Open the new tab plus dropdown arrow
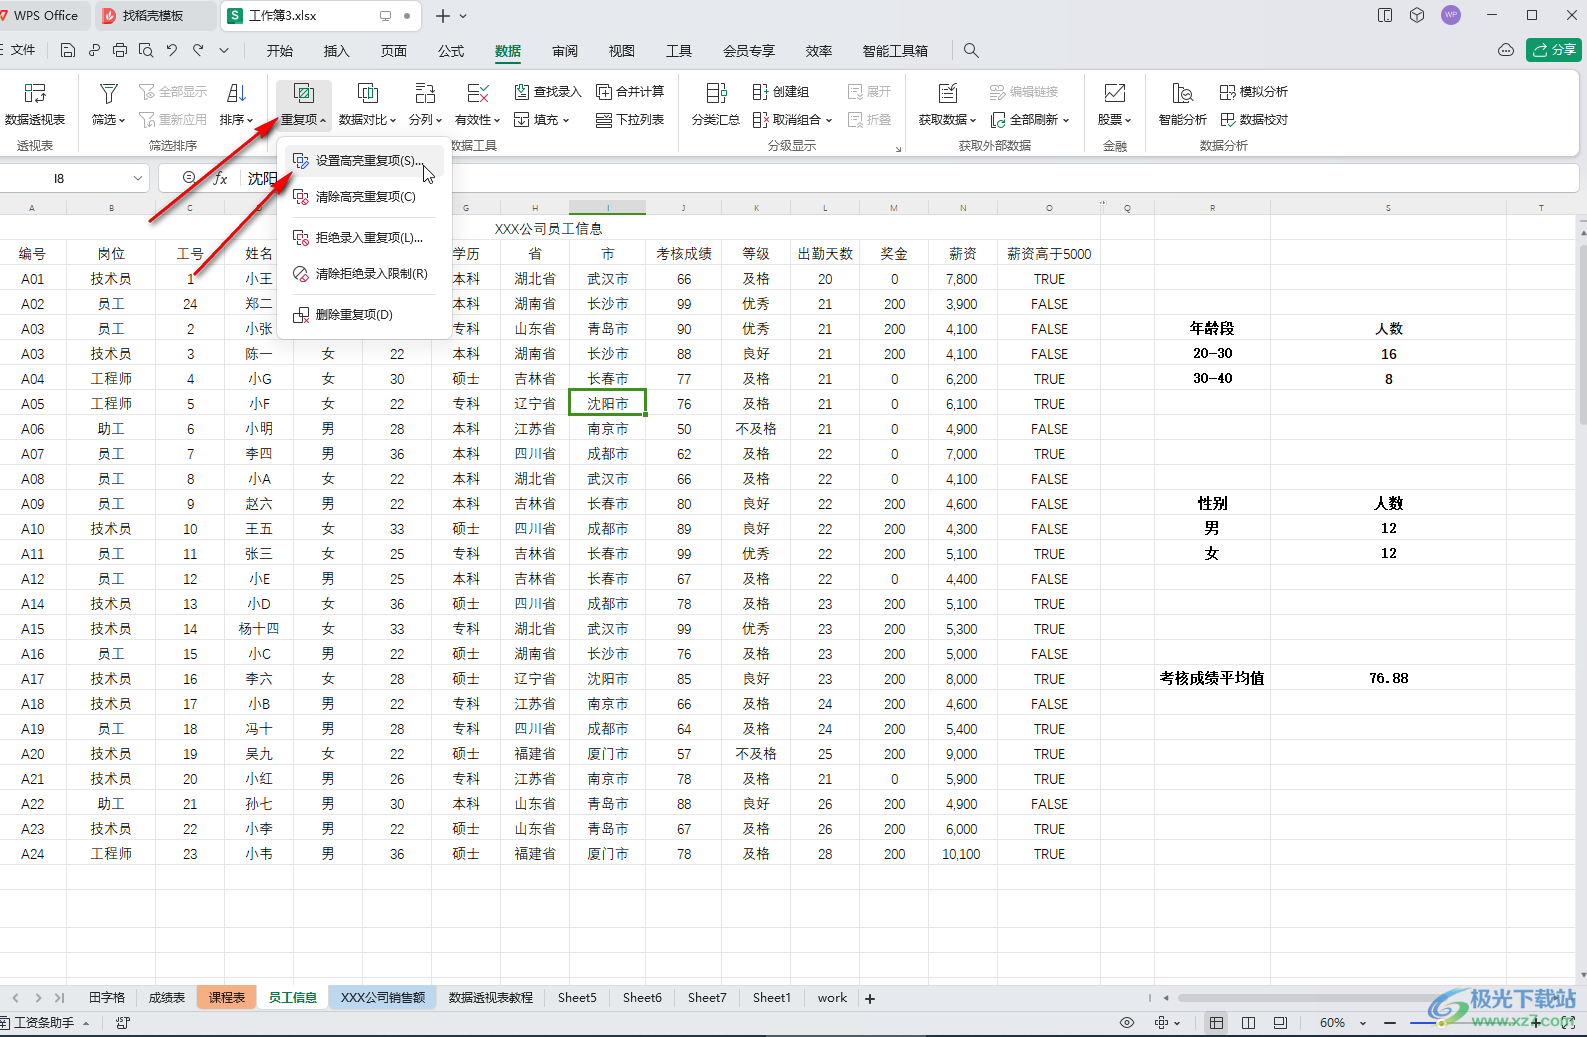 (x=463, y=16)
